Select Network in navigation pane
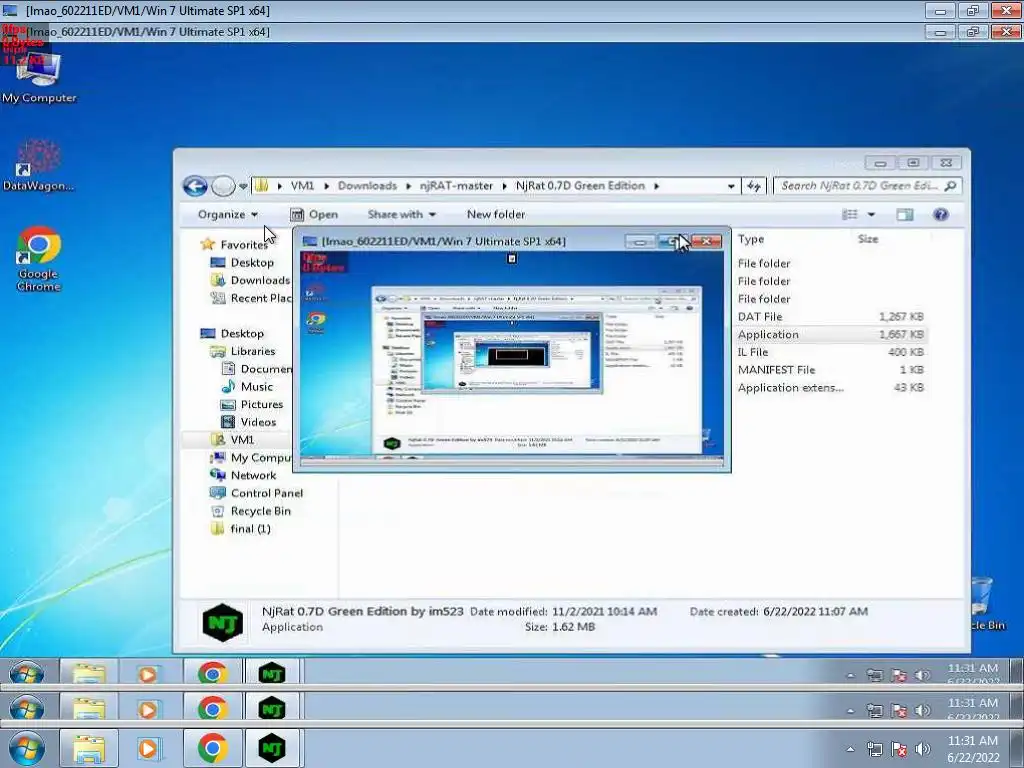This screenshot has height=768, width=1024. coord(243,475)
